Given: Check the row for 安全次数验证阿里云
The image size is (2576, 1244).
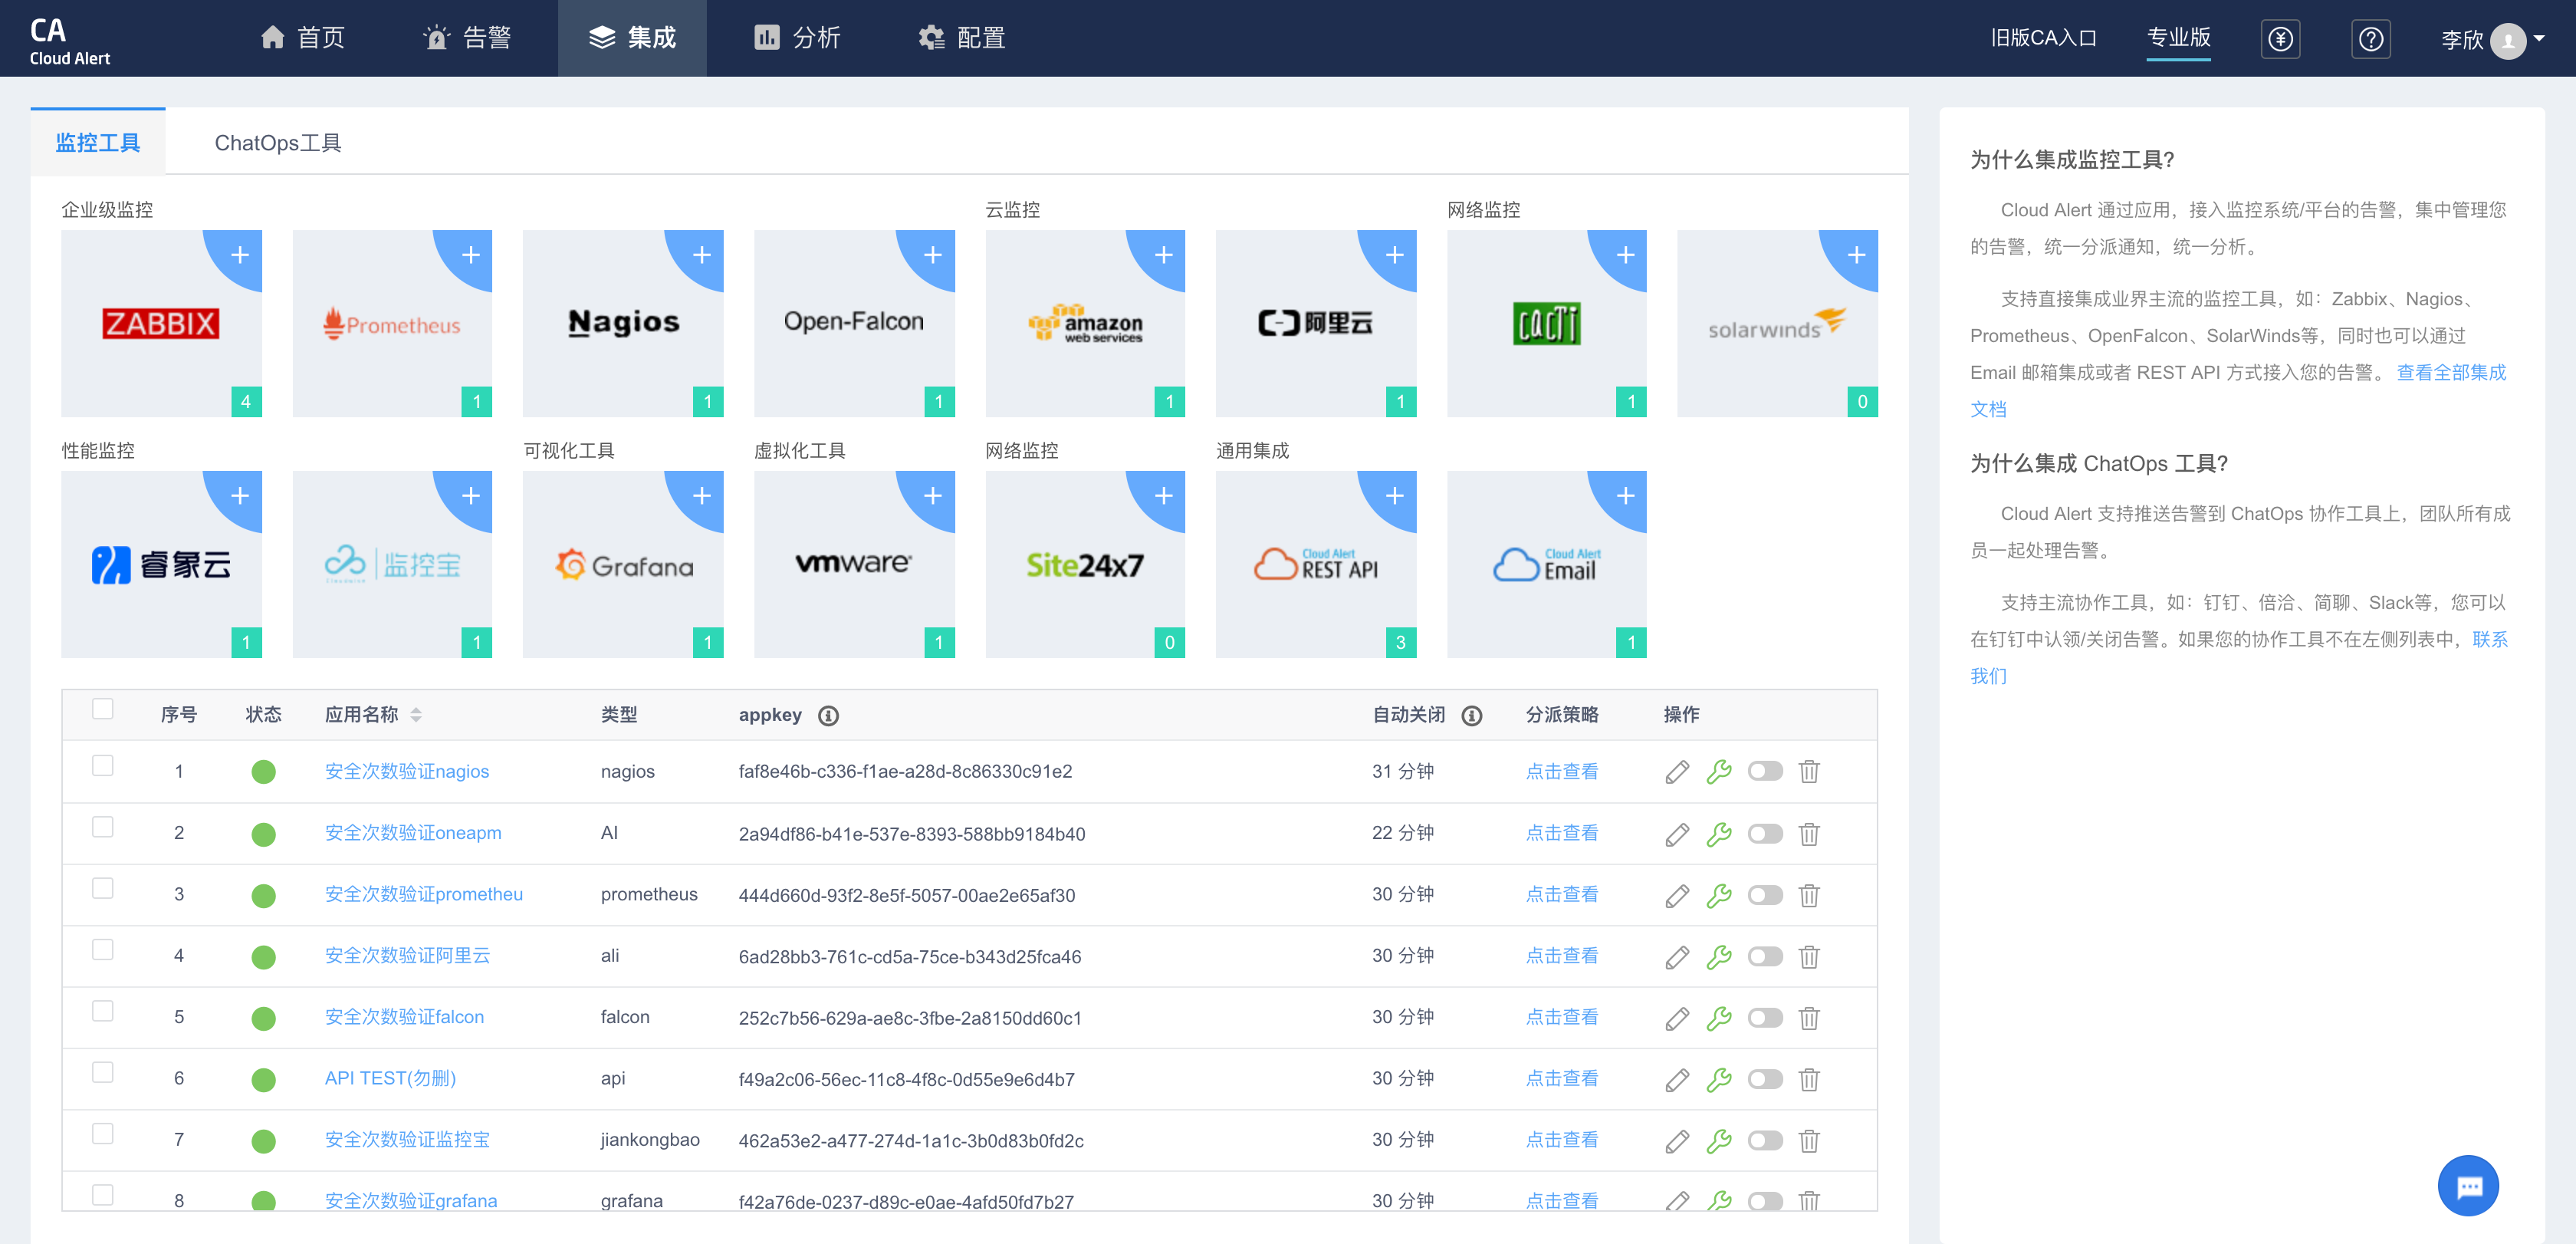Looking at the screenshot, I should [x=102, y=950].
